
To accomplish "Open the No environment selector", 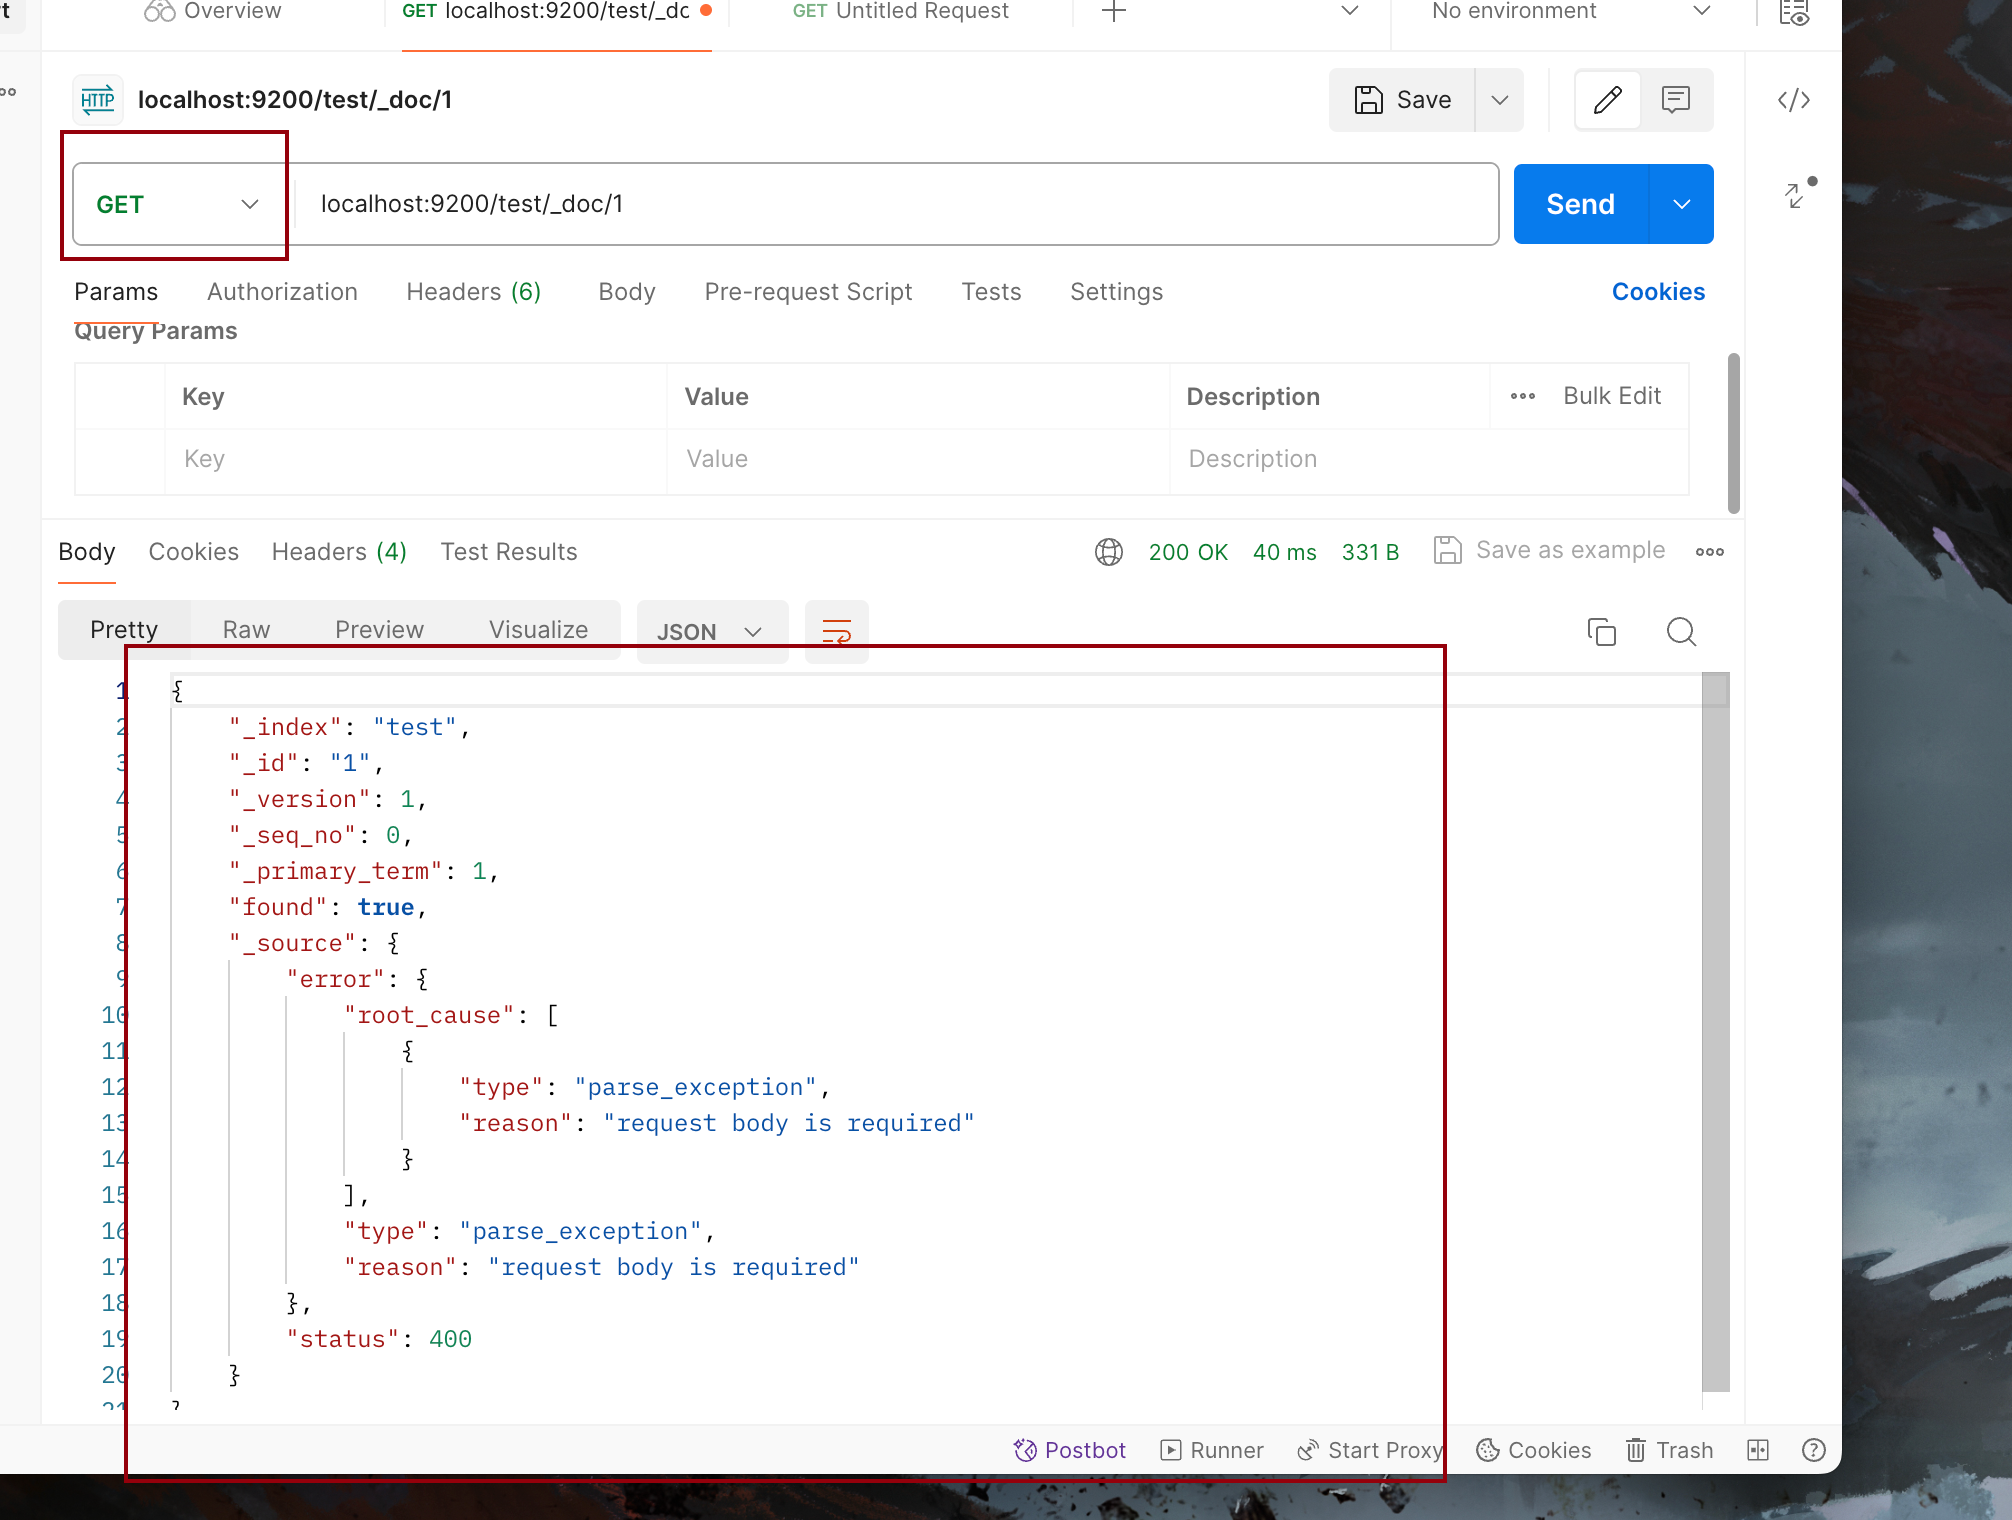I will (1570, 12).
